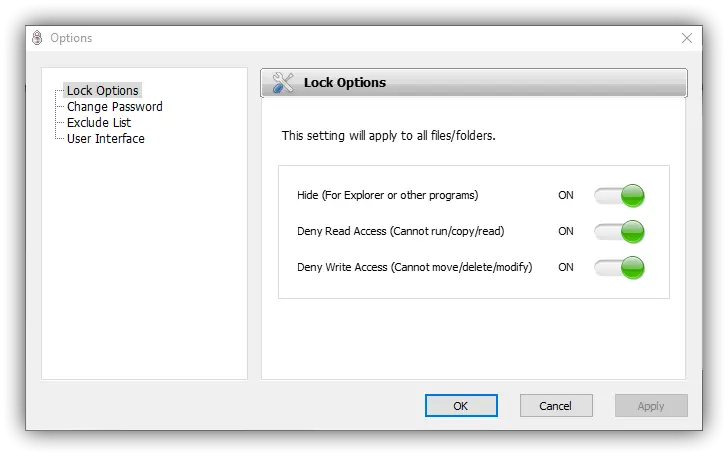Click the ON status beside Deny Read Access

point(566,232)
